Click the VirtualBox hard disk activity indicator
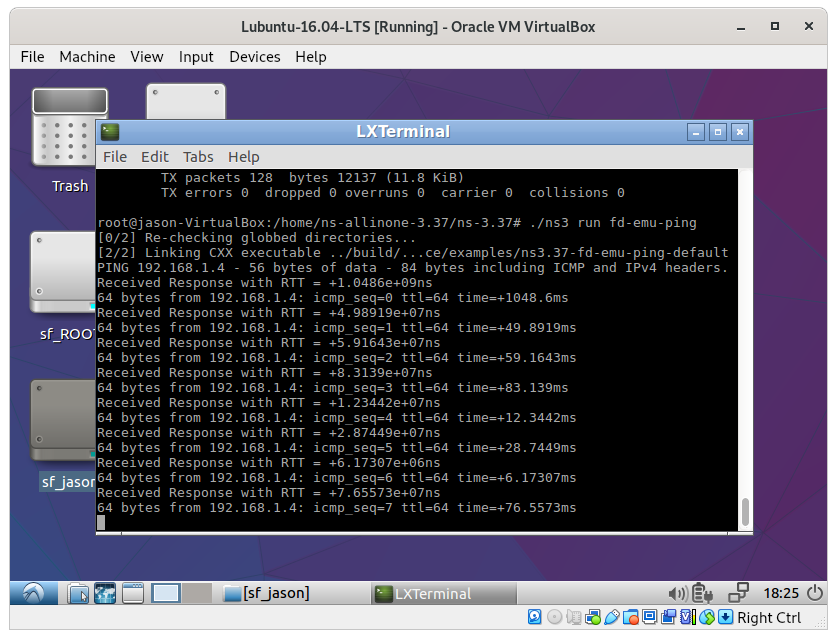The width and height of the screenshot is (837, 639). 534,617
